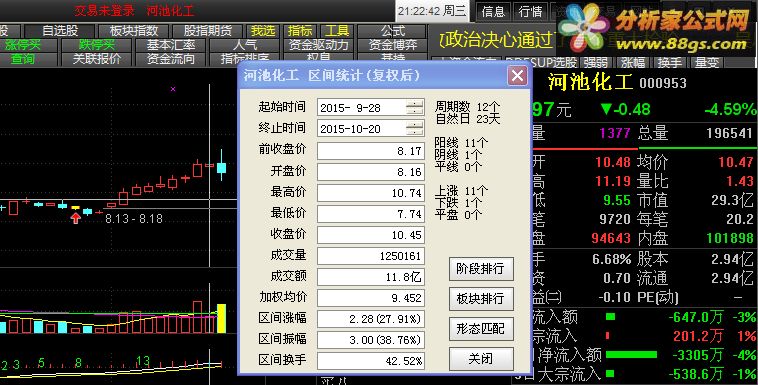This screenshot has height=385, width=758.
Task: Click the 开盘价 field showing 8.16
Action: (x=371, y=172)
